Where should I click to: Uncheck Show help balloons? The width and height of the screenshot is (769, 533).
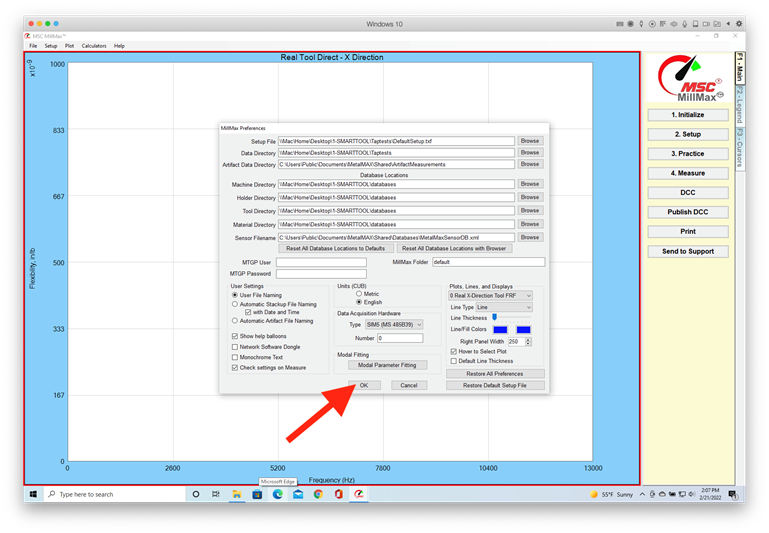click(x=235, y=336)
